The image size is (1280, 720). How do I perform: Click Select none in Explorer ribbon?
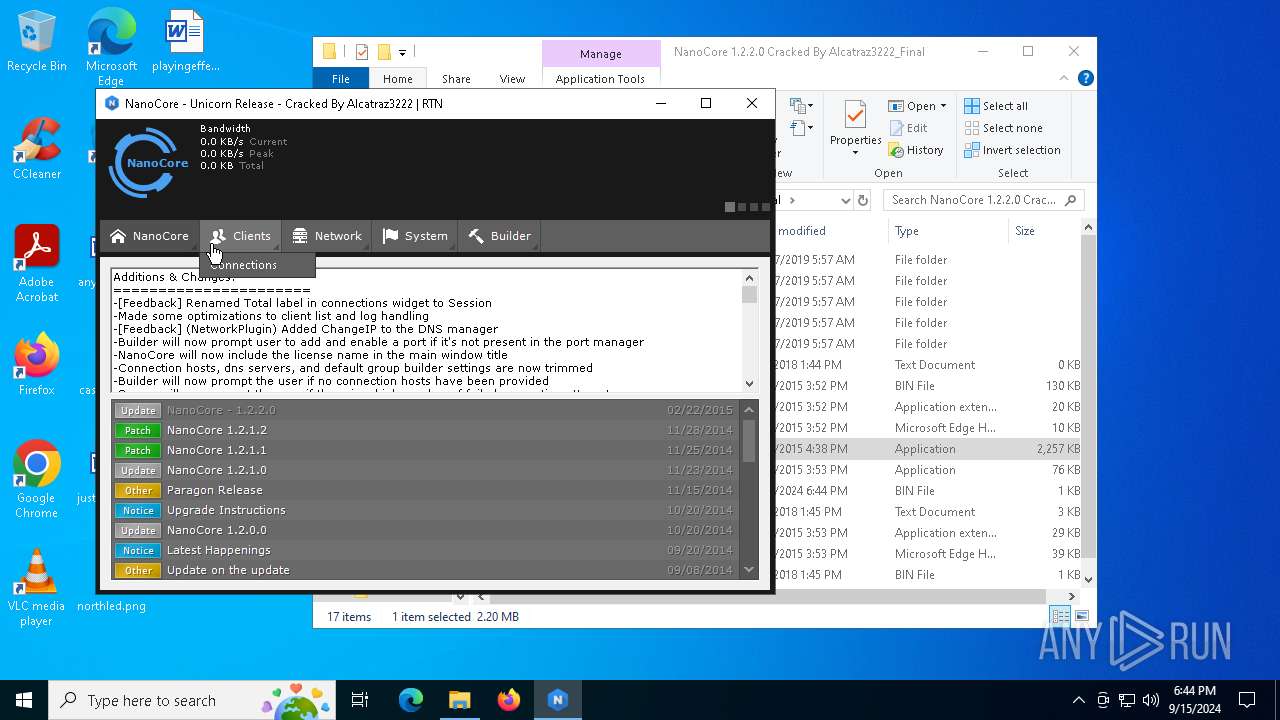pos(1003,128)
